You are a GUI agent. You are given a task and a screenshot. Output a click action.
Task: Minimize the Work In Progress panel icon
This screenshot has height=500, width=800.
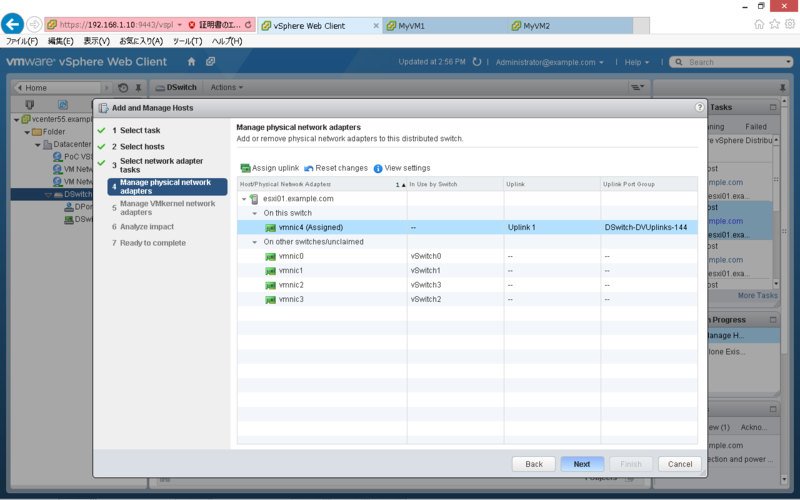pyautogui.click(x=773, y=320)
